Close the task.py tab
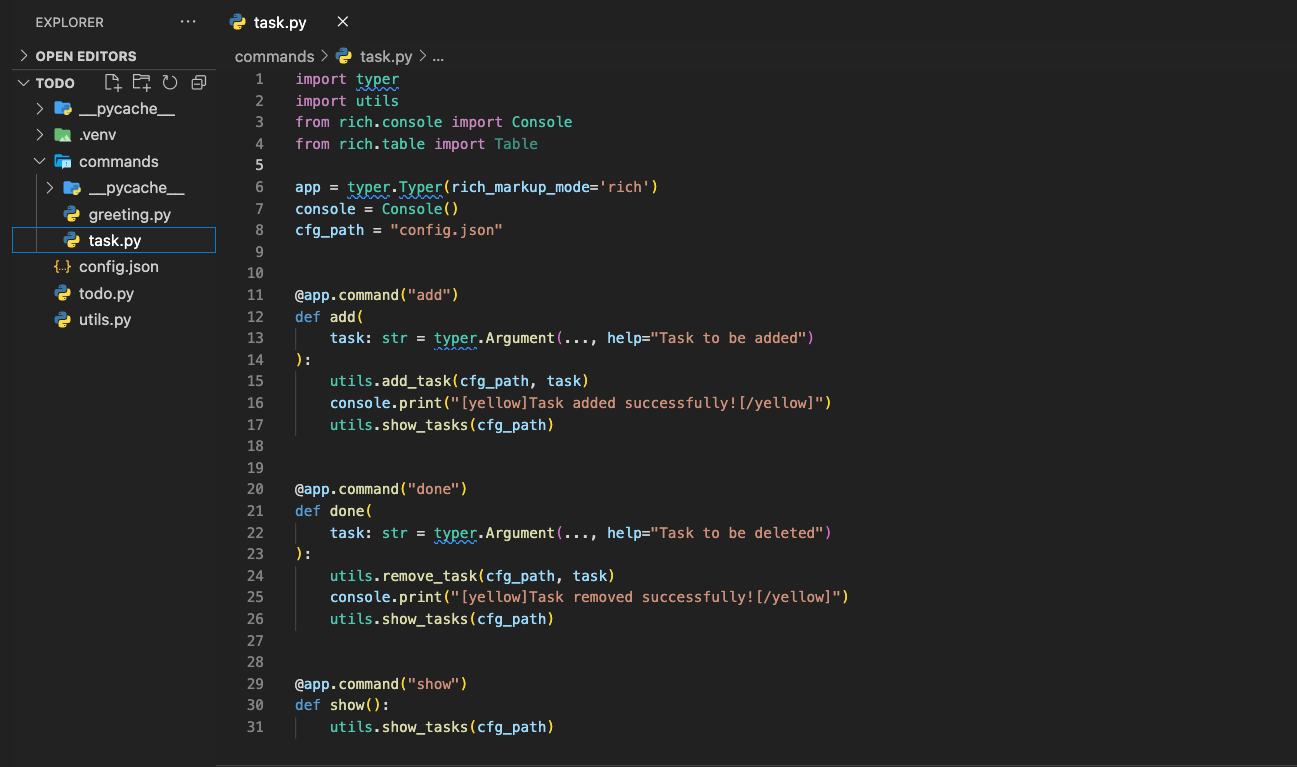The height and width of the screenshot is (767, 1297). [342, 21]
